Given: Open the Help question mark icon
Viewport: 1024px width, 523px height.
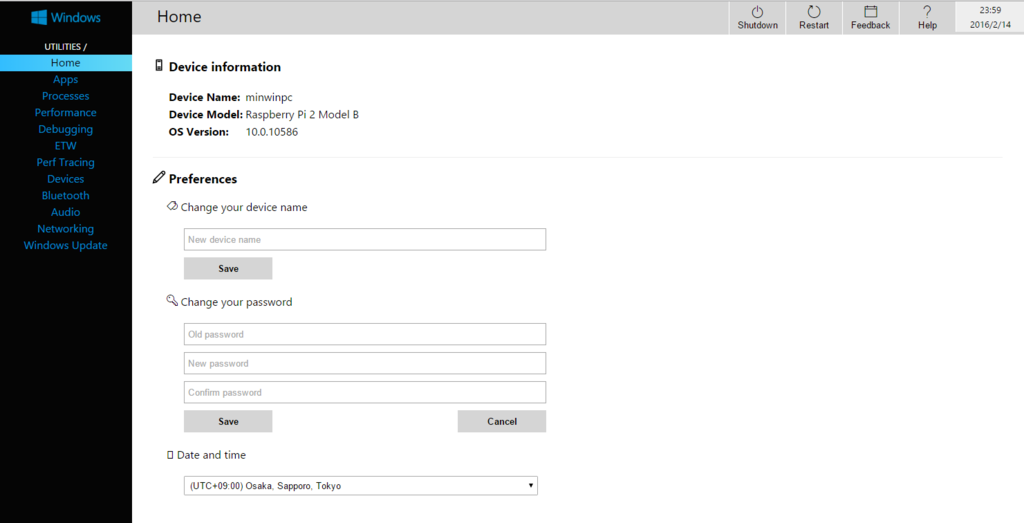Looking at the screenshot, I should (927, 12).
